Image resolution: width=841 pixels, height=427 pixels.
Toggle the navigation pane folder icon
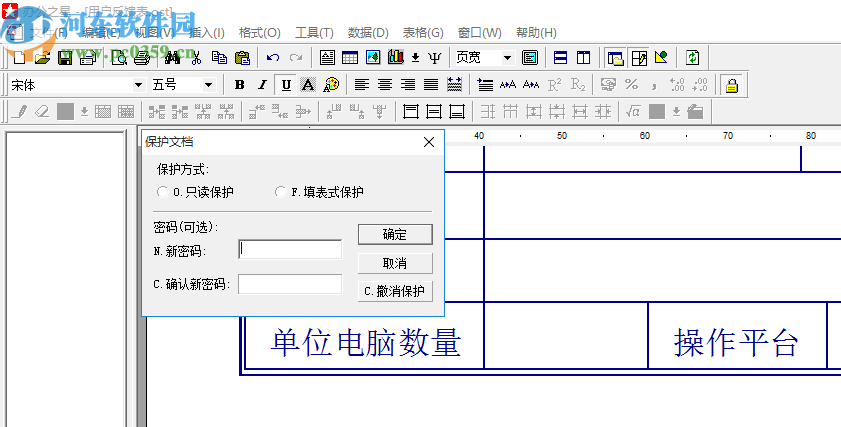click(616, 57)
